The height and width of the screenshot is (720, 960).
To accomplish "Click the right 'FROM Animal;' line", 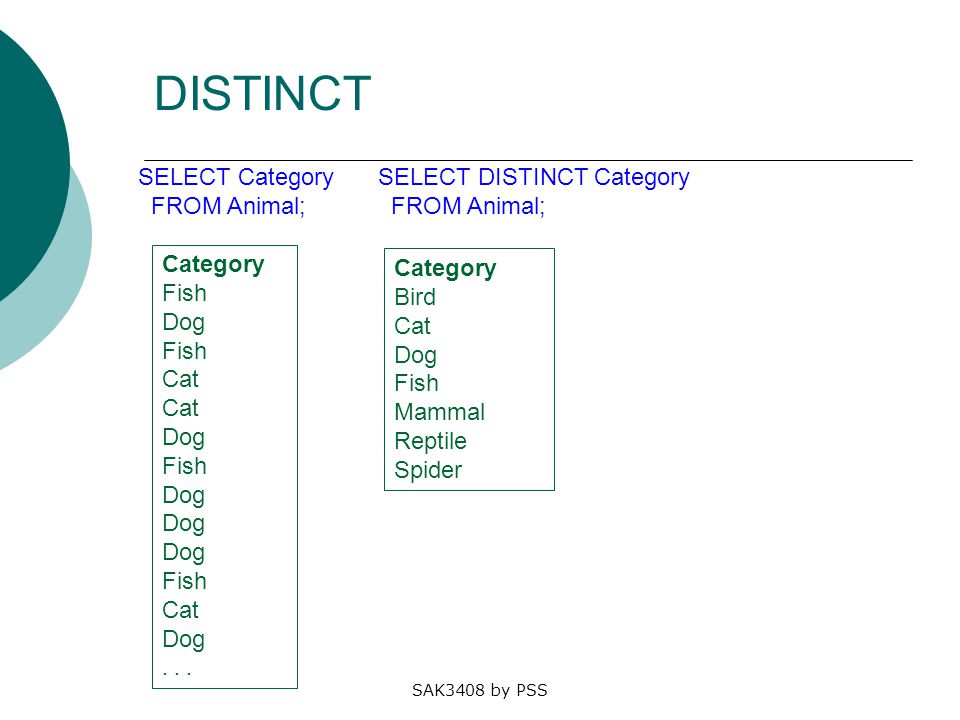I will pos(468,206).
